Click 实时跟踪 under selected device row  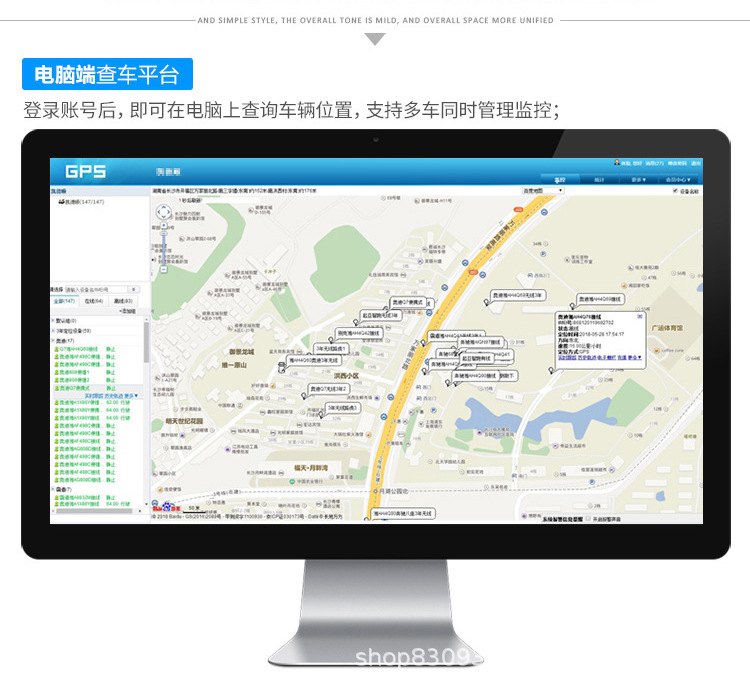94,396
